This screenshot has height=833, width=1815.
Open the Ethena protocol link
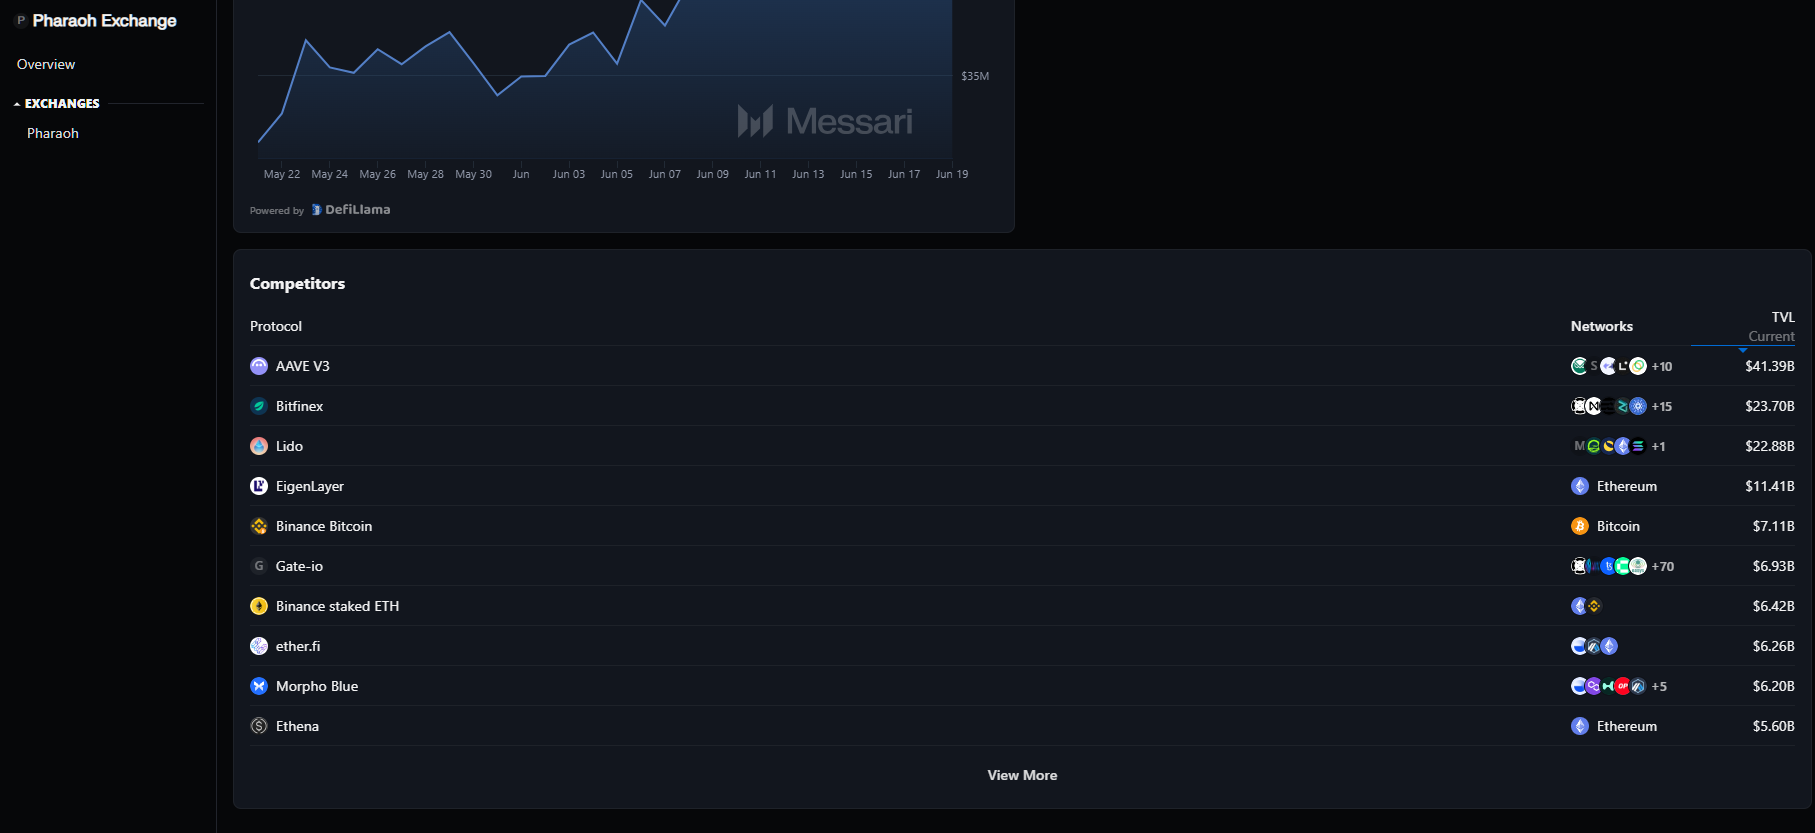[x=298, y=726]
